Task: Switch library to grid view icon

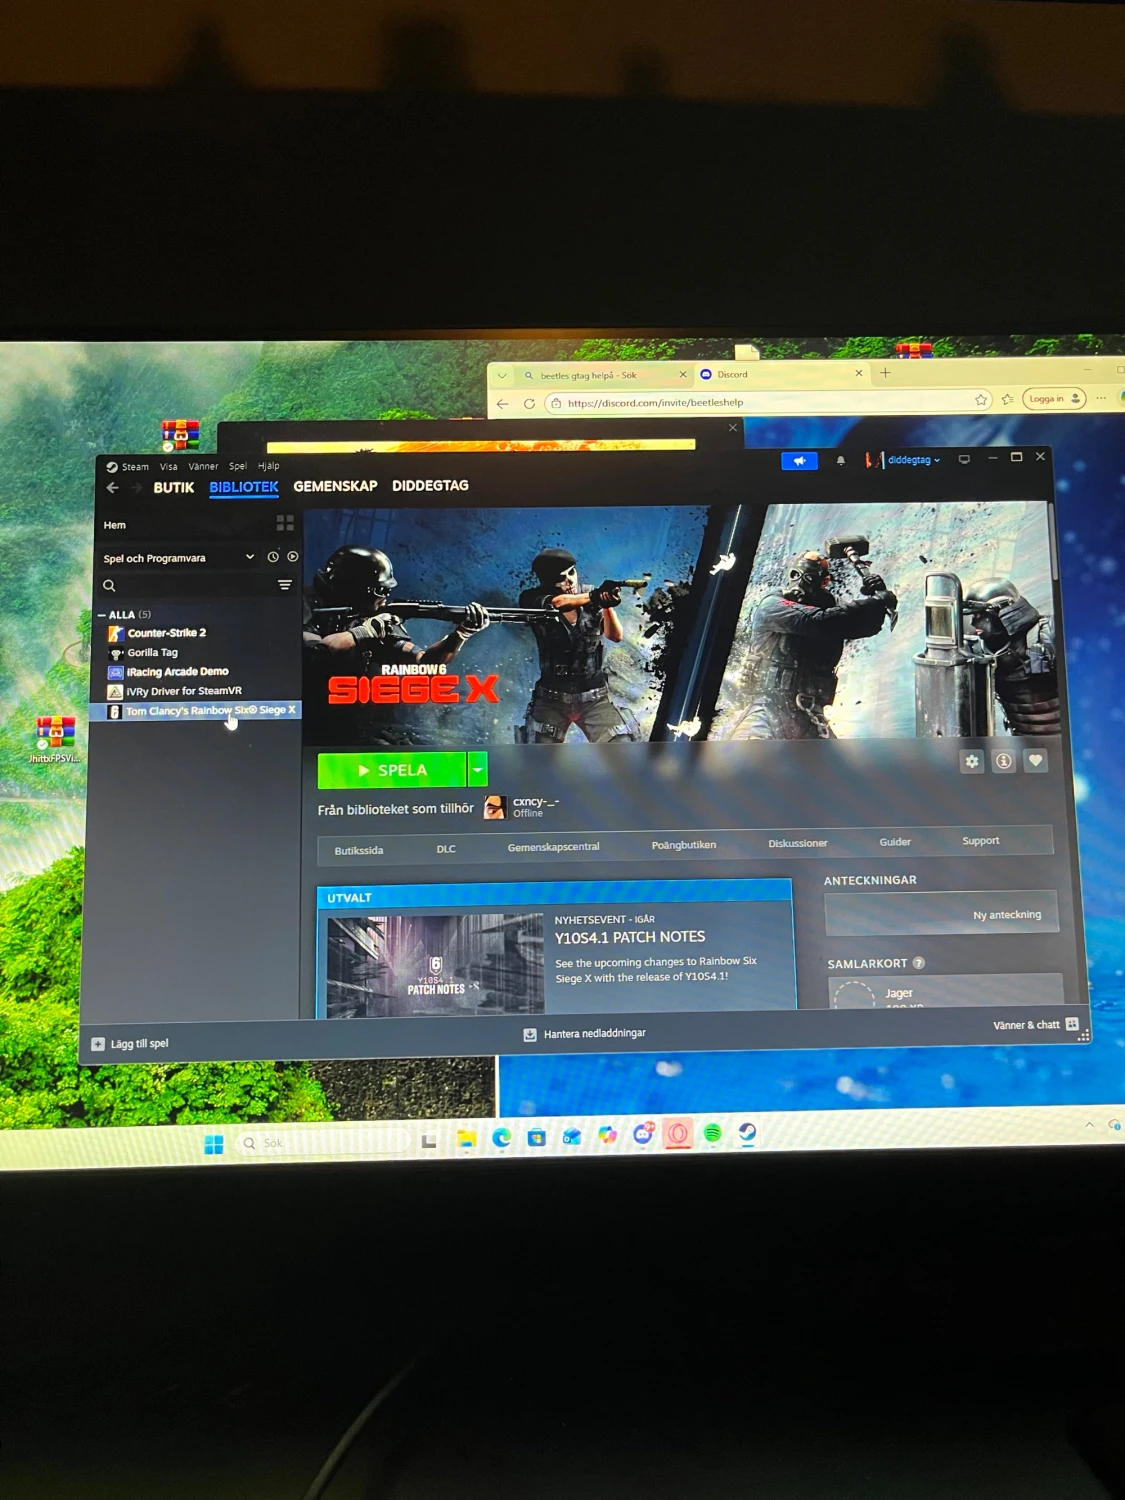Action: pyautogui.click(x=286, y=522)
